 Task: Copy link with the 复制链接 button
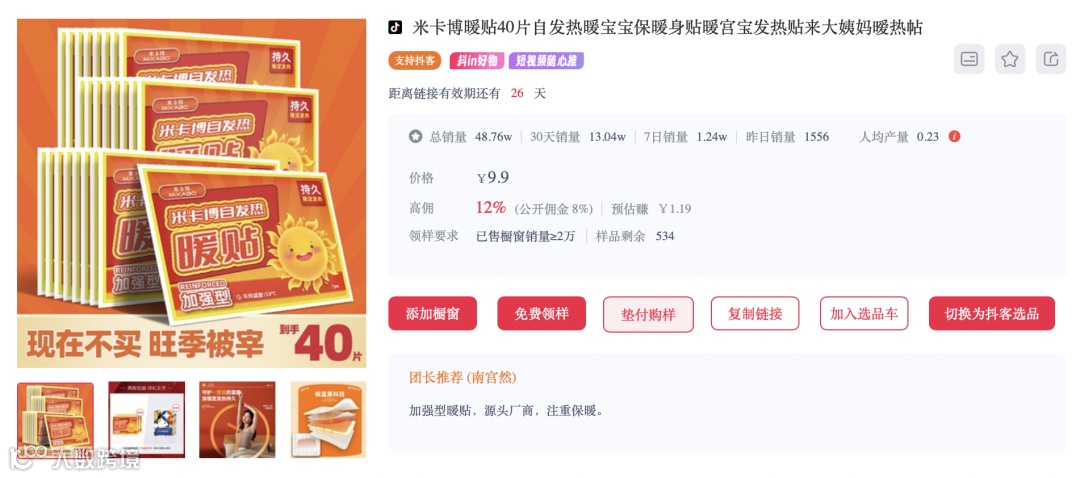coord(755,314)
